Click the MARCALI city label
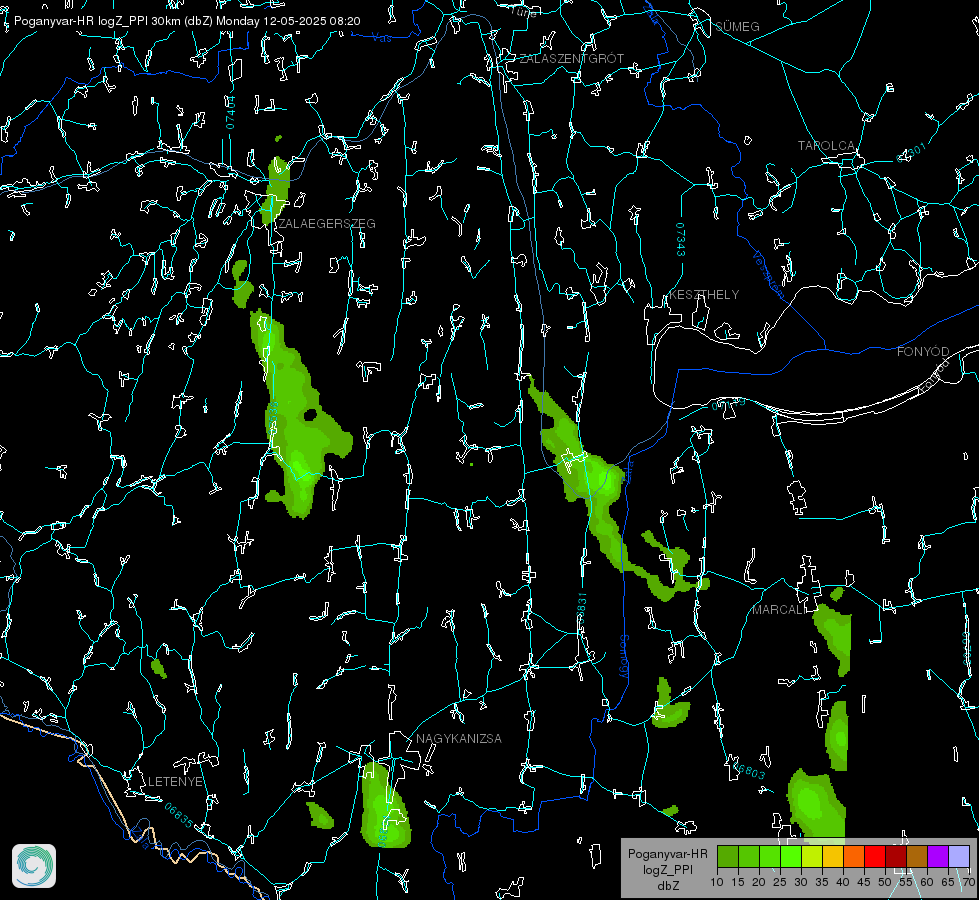This screenshot has height=900, width=979. click(779, 610)
